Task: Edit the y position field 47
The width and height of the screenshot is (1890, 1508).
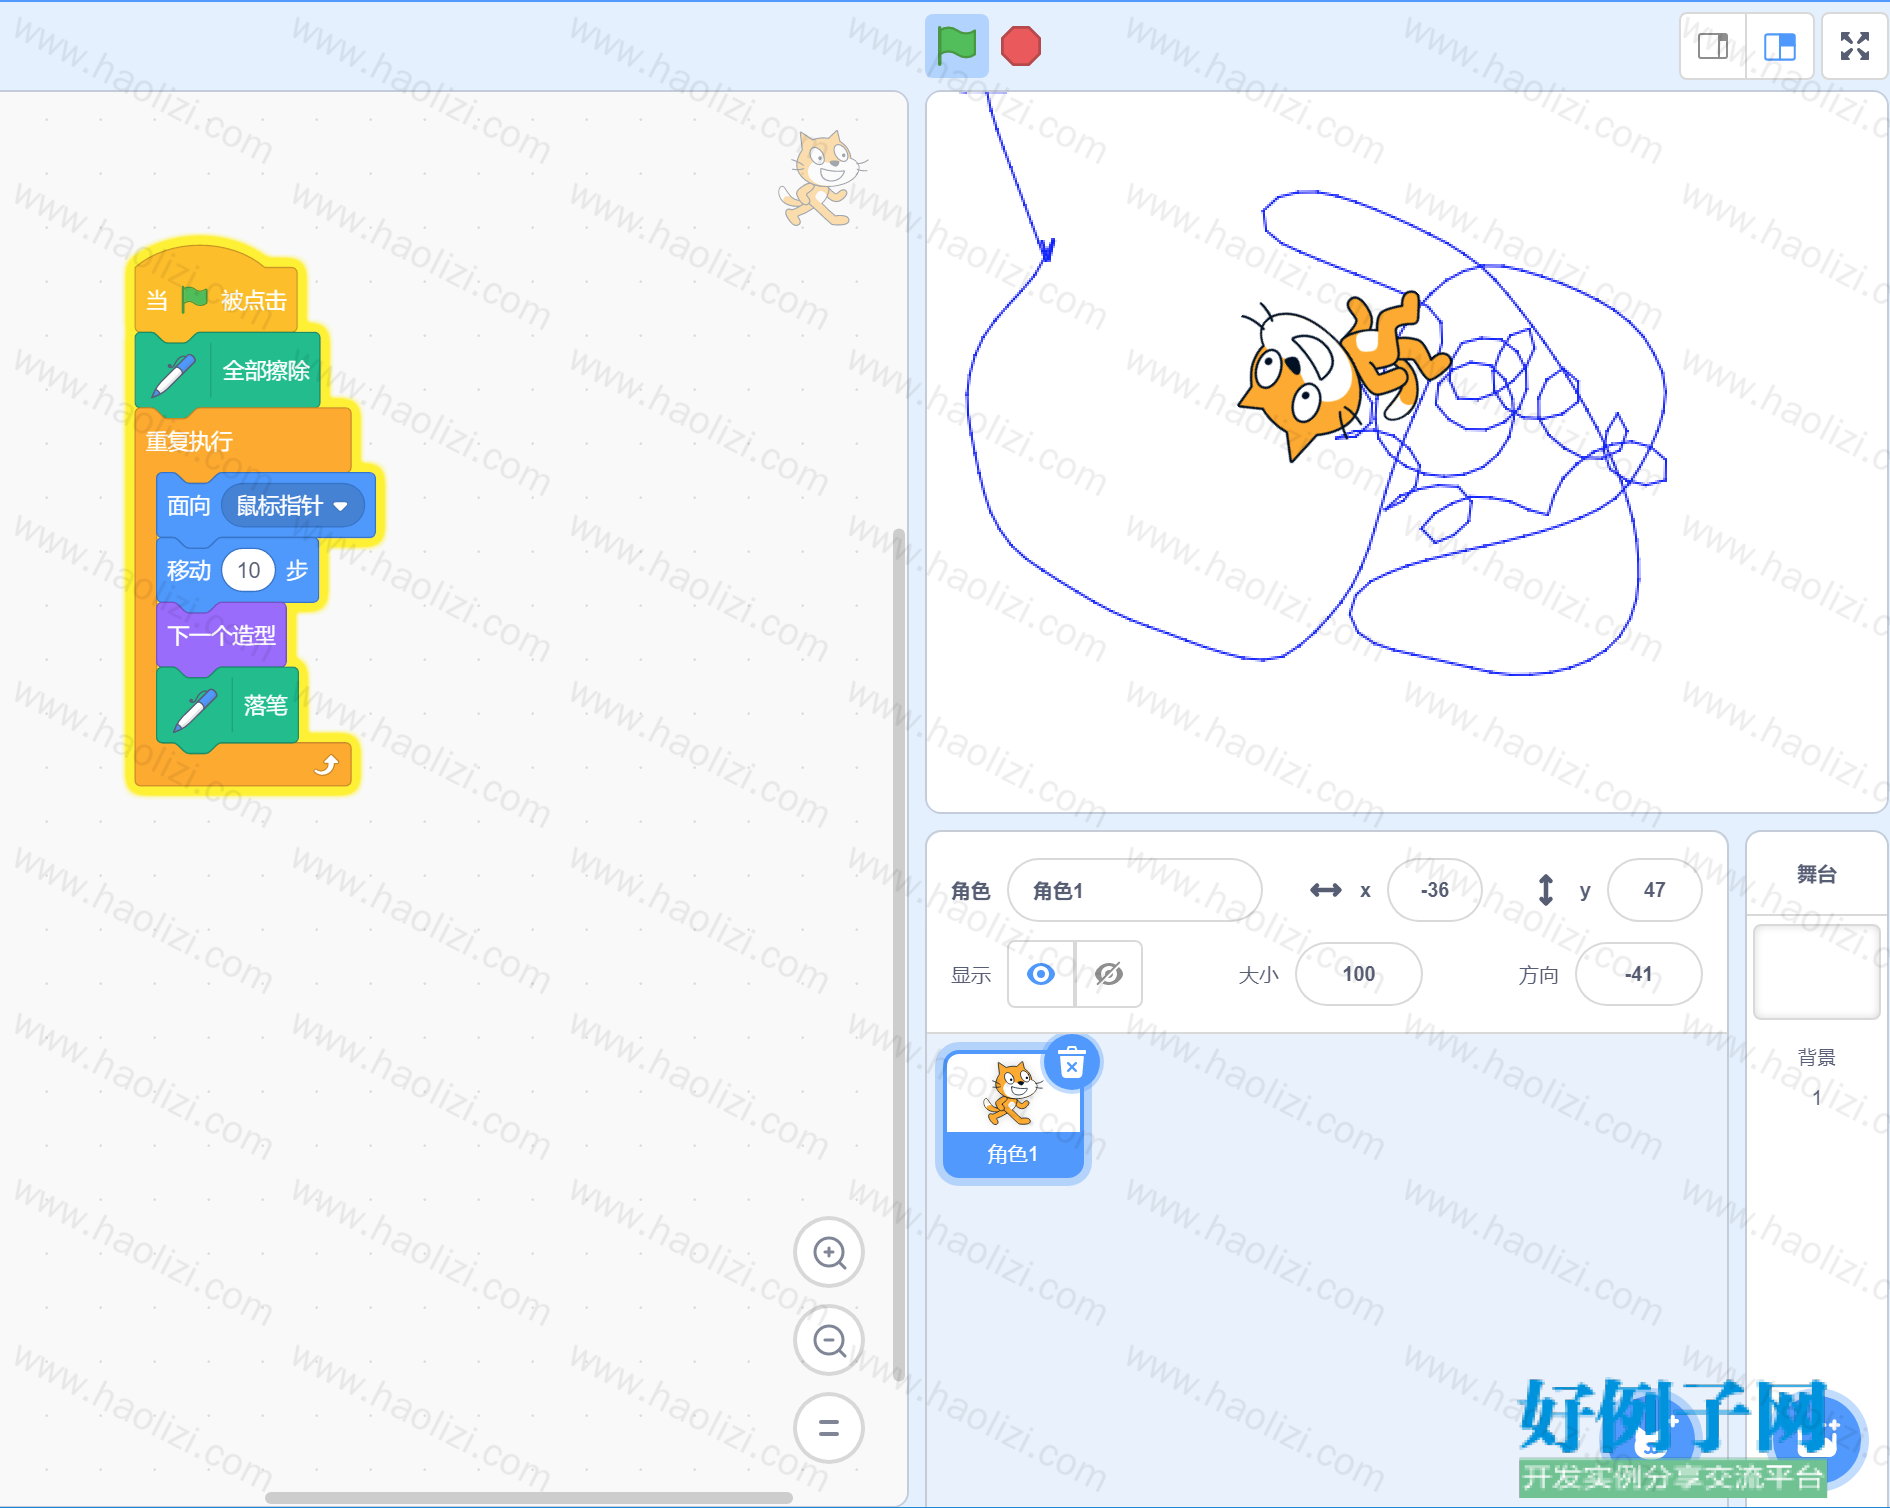Action: click(x=1654, y=890)
